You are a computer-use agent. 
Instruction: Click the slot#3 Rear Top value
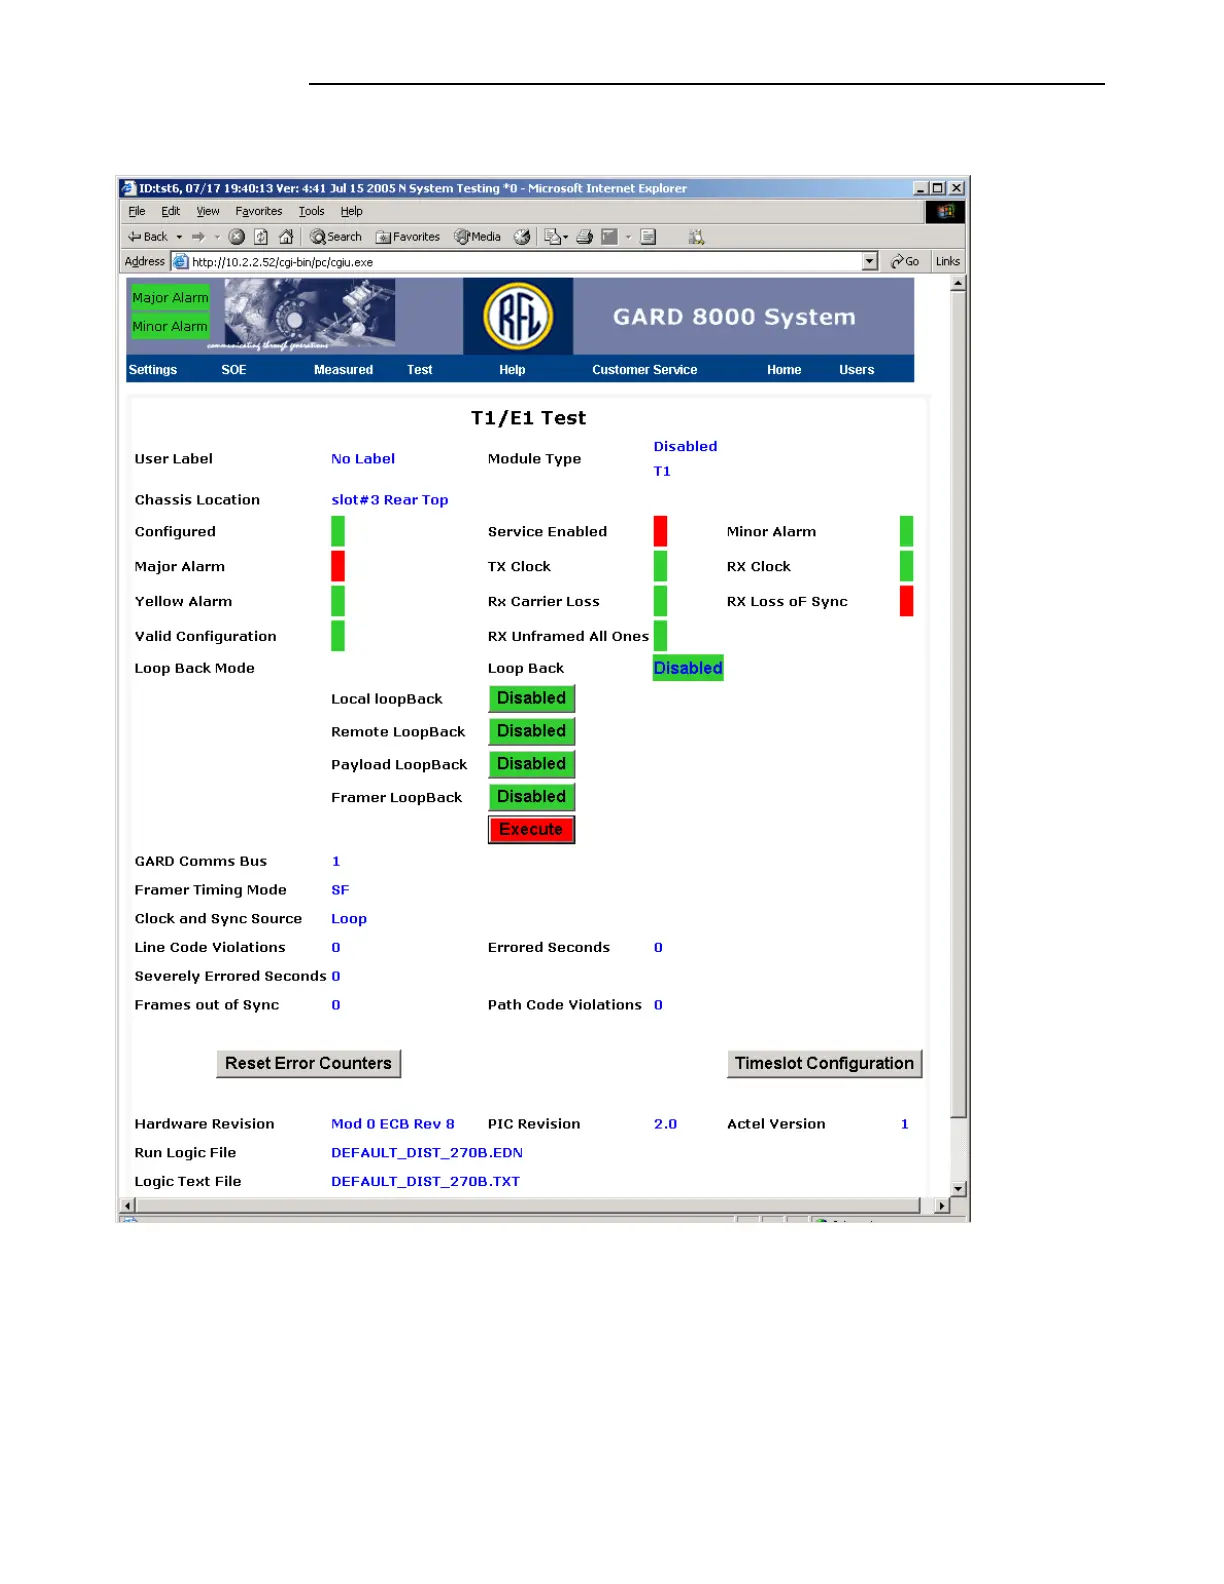click(390, 500)
